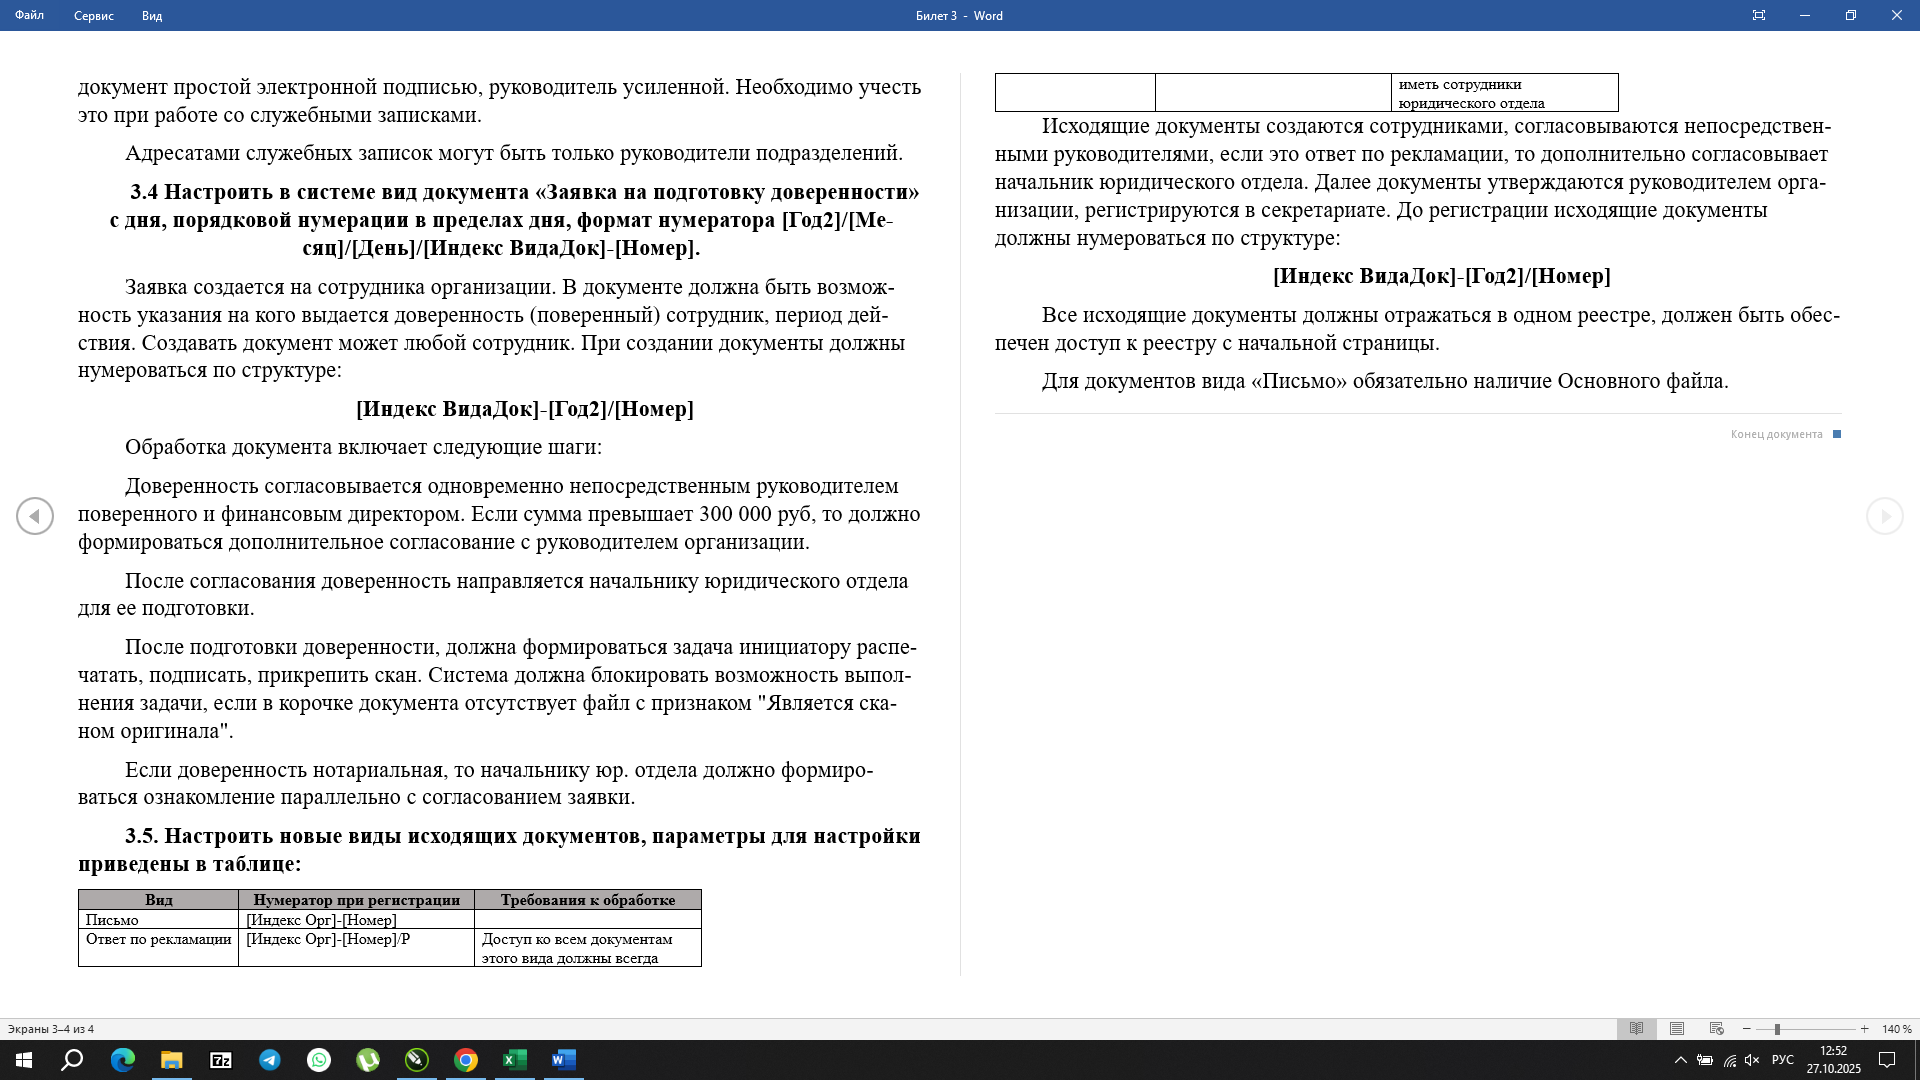This screenshot has height=1080, width=1920.
Task: Switch to Read Mode view
Action: [1637, 1029]
